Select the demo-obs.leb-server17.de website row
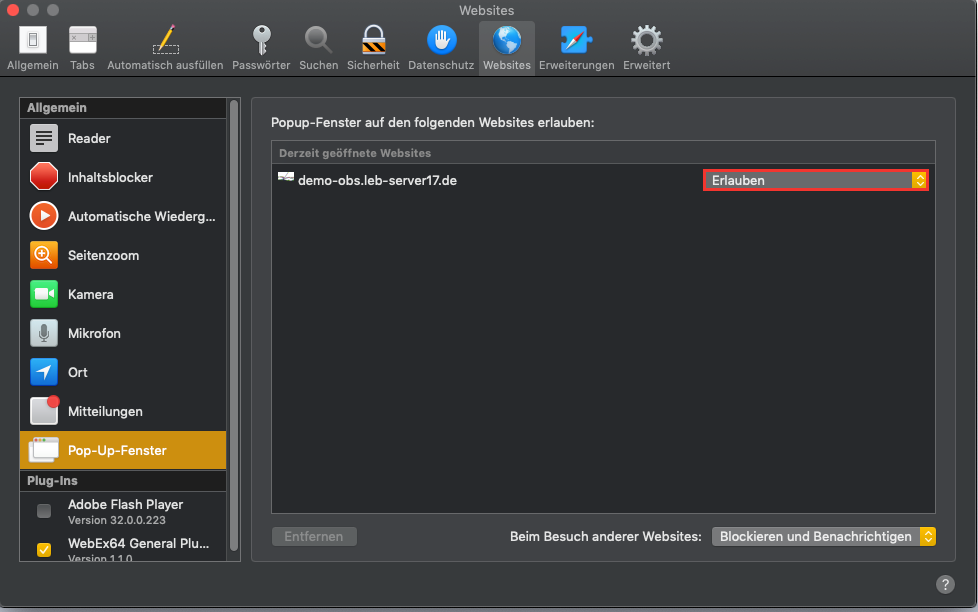This screenshot has width=978, height=612. point(480,180)
